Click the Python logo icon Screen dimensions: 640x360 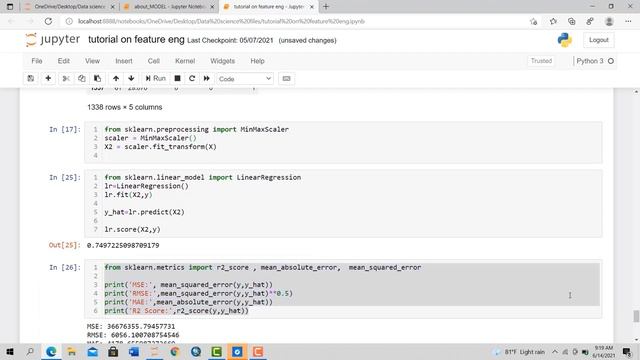[x=564, y=40]
